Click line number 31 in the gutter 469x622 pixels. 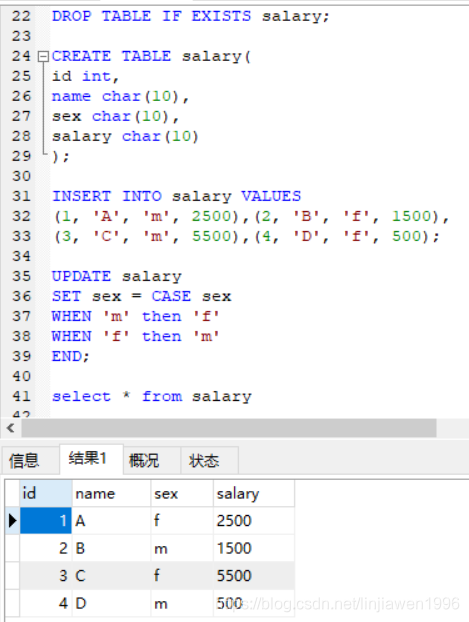[x=21, y=196]
